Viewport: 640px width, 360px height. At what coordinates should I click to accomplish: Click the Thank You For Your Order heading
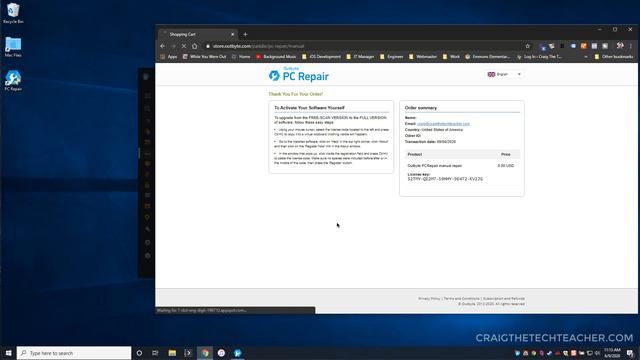pyautogui.click(x=296, y=94)
